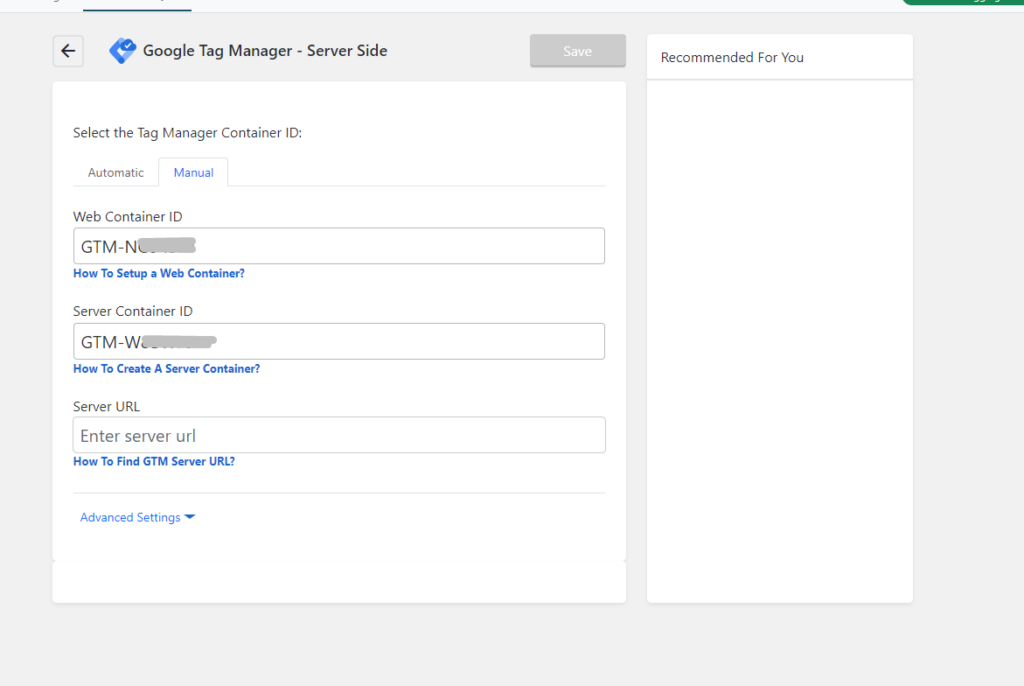The width and height of the screenshot is (1024, 686).
Task: Open How To Create A Server Container link
Action: click(x=167, y=368)
